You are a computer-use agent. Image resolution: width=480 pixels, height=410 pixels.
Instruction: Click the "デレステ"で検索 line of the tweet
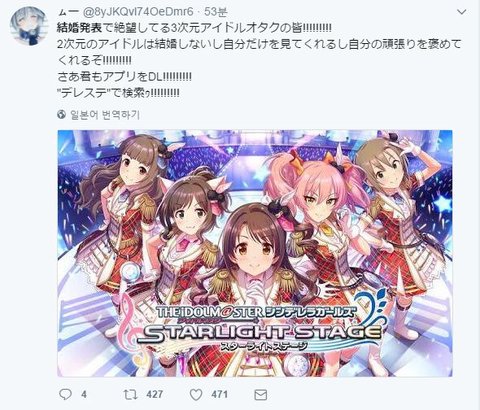(118, 92)
